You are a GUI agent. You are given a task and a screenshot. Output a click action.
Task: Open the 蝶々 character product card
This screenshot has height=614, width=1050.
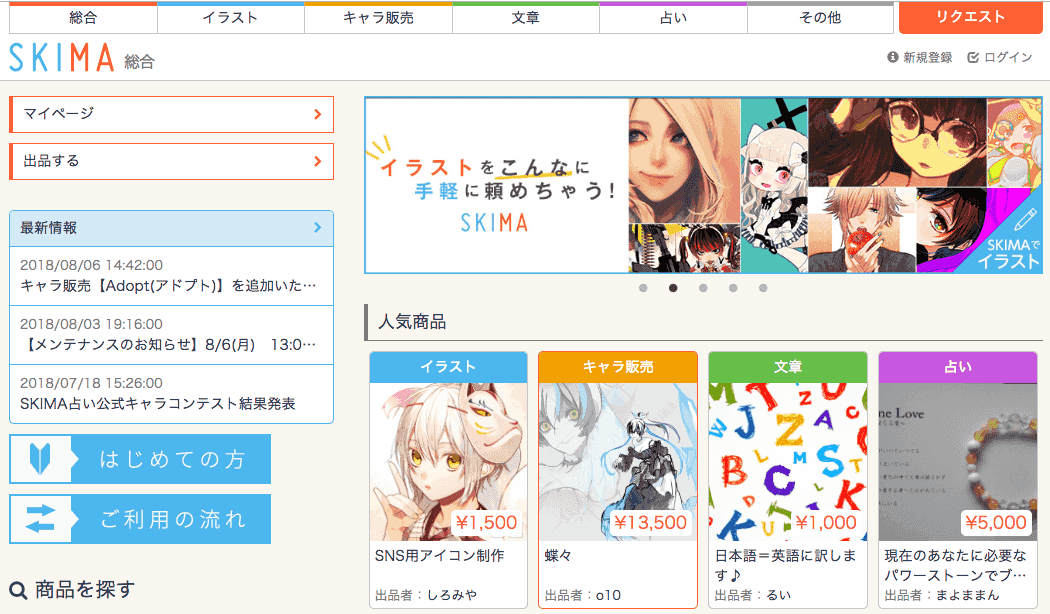[x=618, y=480]
